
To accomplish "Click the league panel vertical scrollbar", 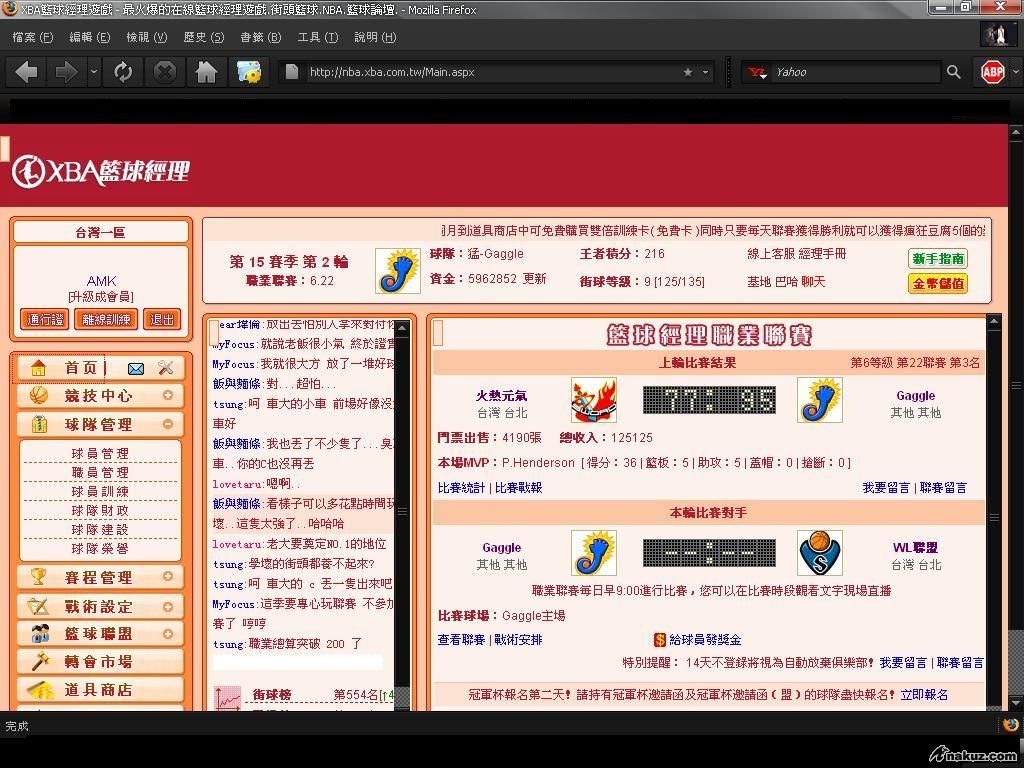I will [994, 513].
